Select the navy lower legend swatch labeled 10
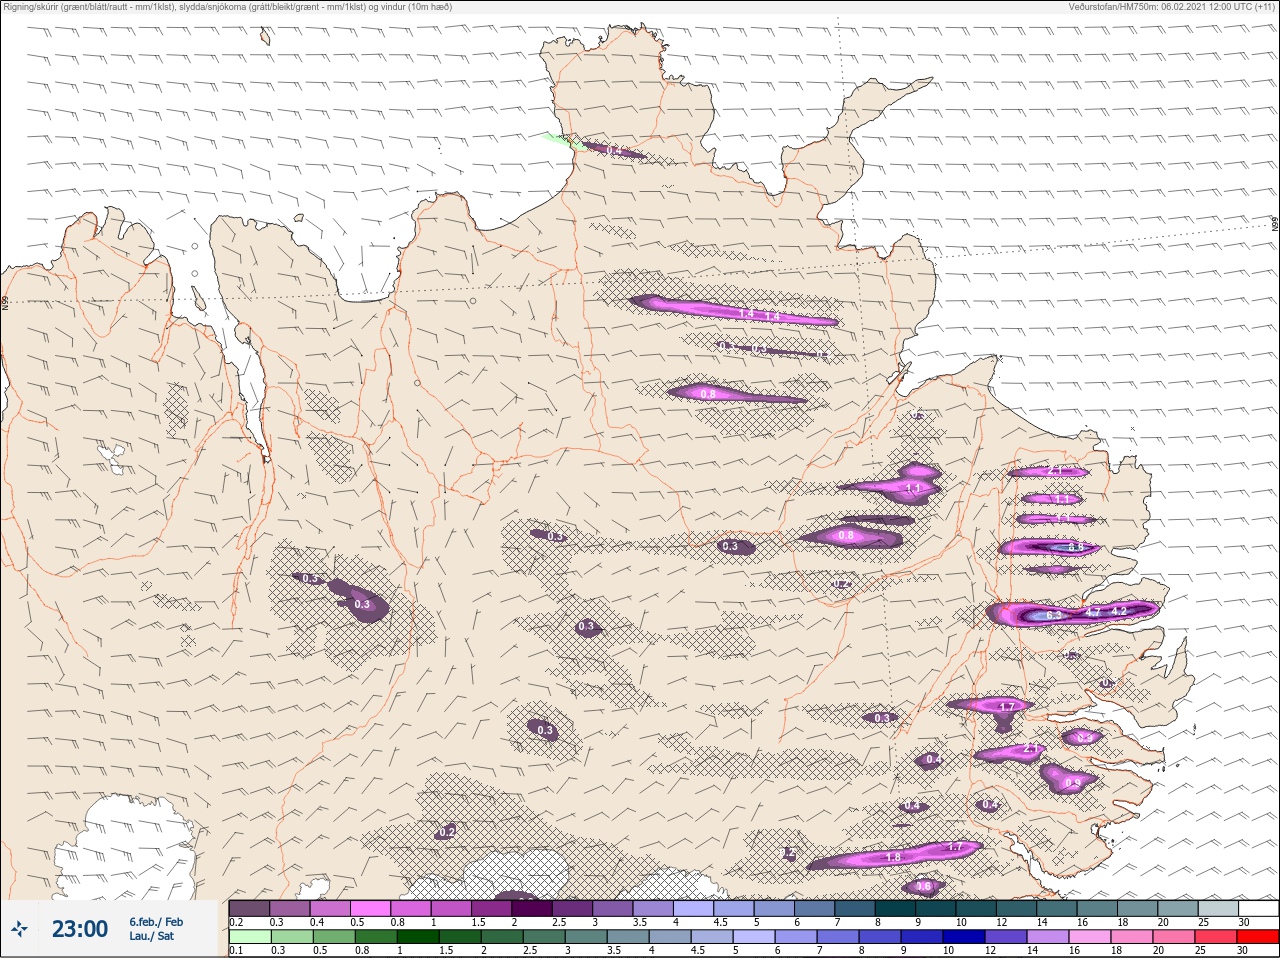Screen dimensions: 1280x958 962,937
